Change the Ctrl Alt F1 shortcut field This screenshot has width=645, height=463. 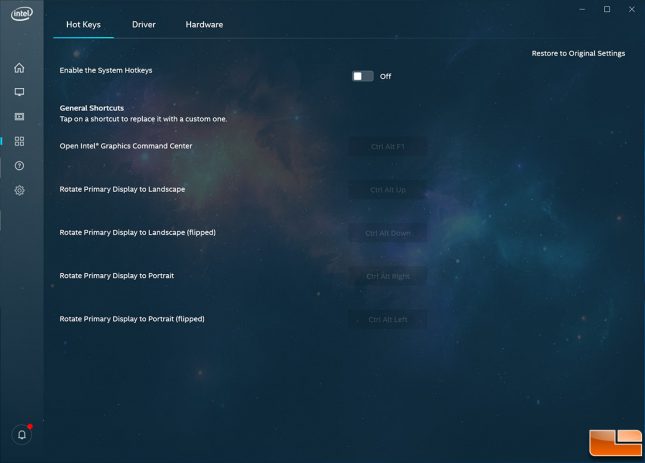point(387,147)
